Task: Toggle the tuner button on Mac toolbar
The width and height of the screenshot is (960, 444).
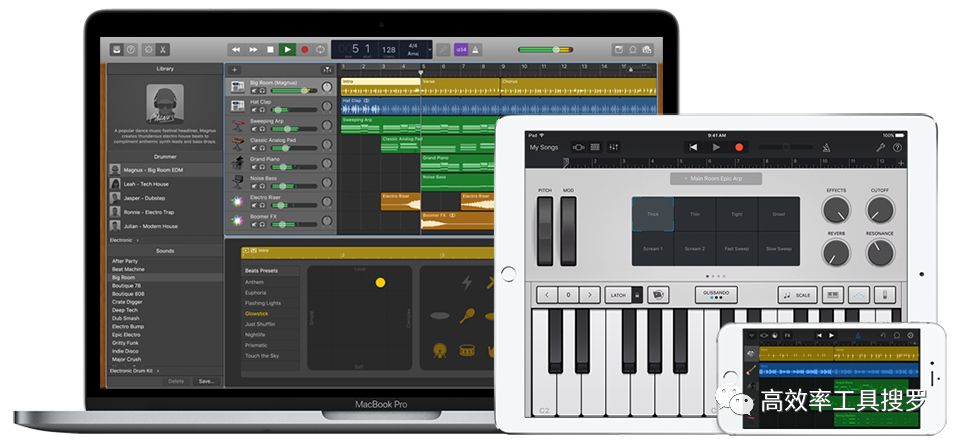Action: [443, 50]
